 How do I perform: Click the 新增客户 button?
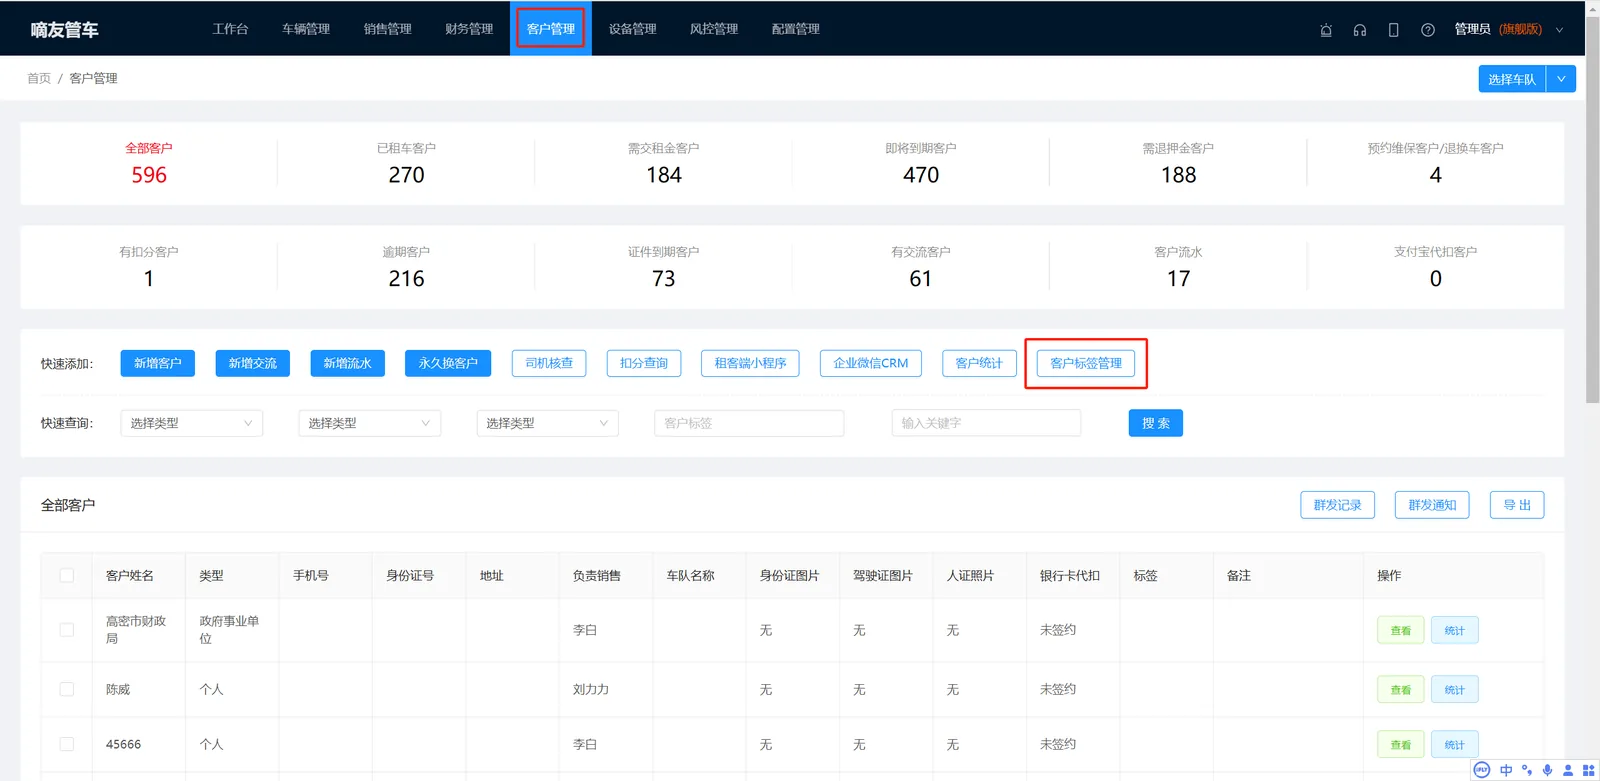coord(158,363)
